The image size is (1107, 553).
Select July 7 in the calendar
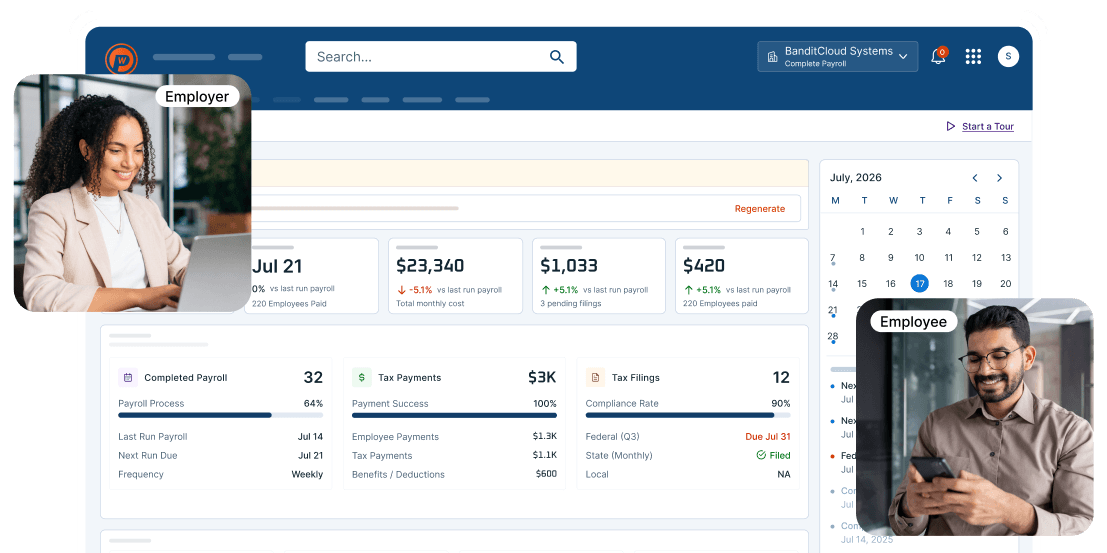833,258
